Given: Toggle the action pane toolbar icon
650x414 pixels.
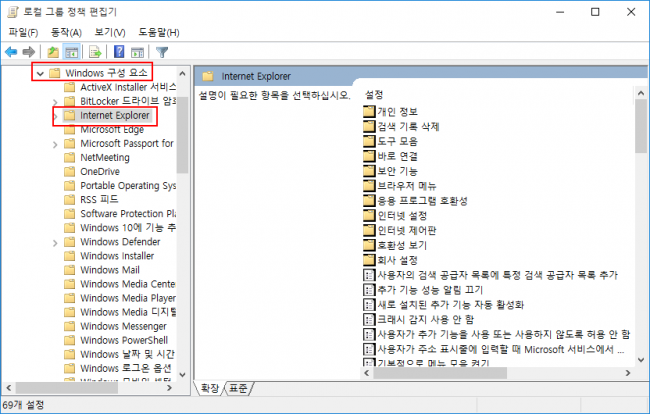Looking at the screenshot, I should coord(137,52).
